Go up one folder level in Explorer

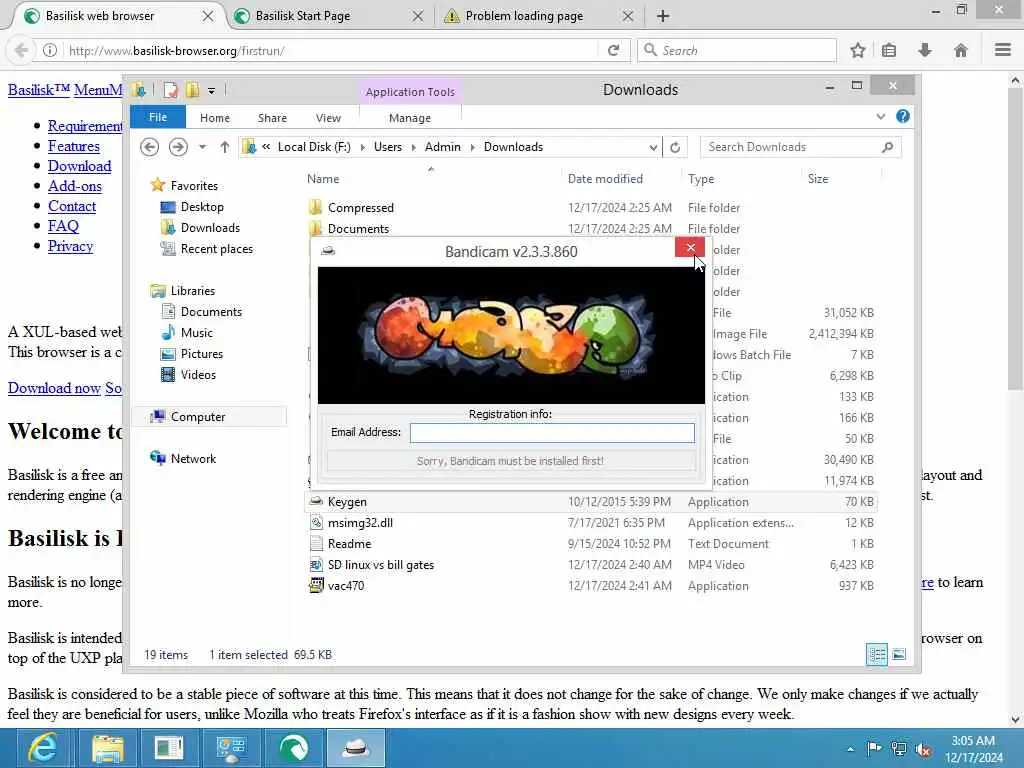tap(225, 147)
